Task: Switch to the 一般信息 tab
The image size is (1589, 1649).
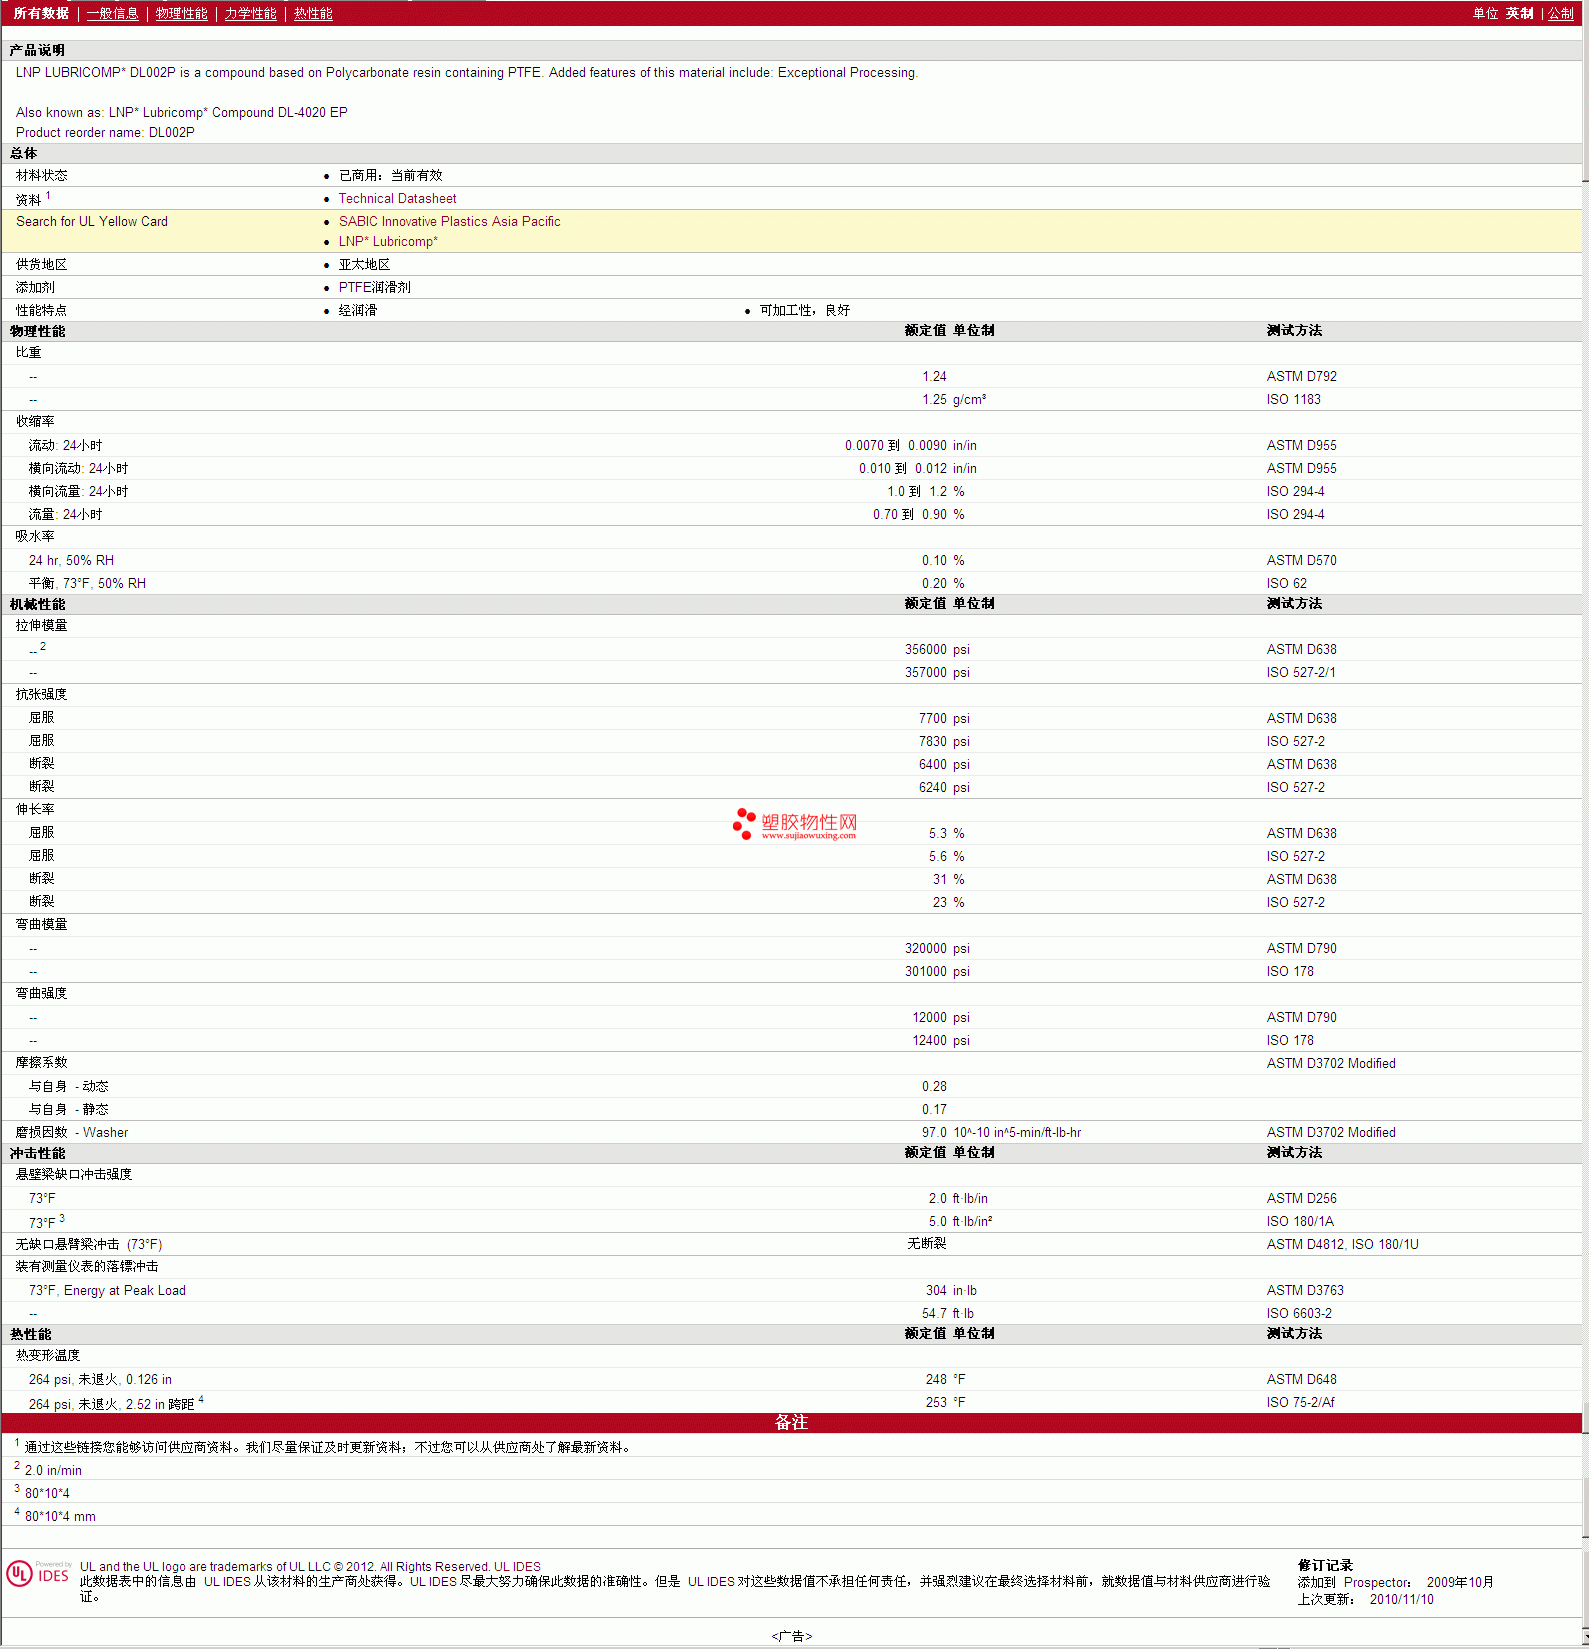Action: point(112,13)
